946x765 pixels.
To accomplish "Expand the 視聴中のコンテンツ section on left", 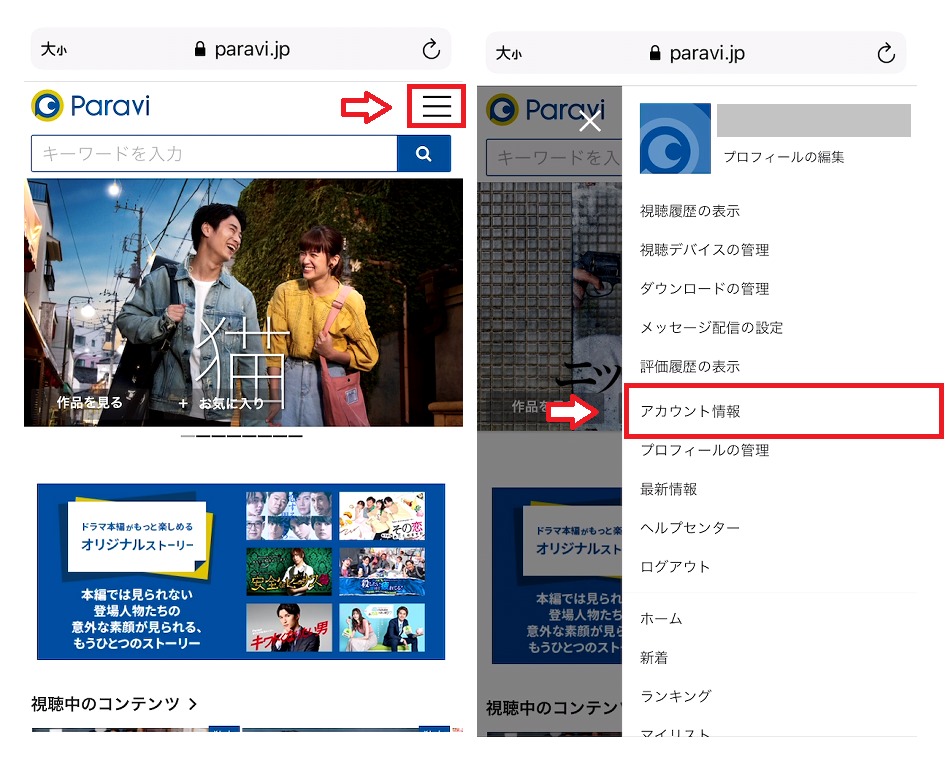I will pyautogui.click(x=114, y=703).
